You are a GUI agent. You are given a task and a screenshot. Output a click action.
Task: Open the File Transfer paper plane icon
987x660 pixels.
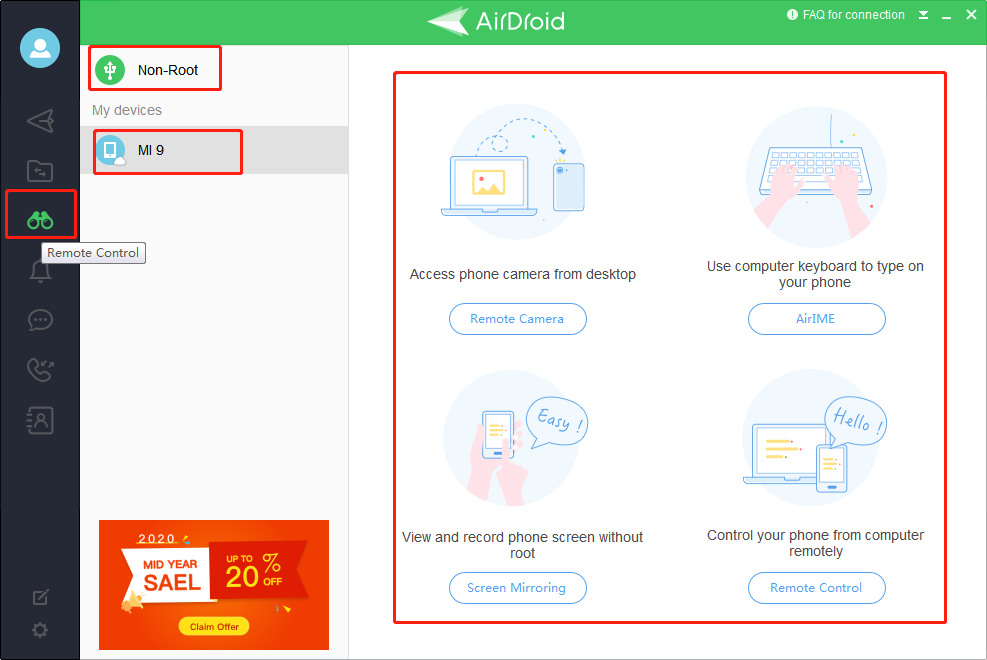(40, 121)
